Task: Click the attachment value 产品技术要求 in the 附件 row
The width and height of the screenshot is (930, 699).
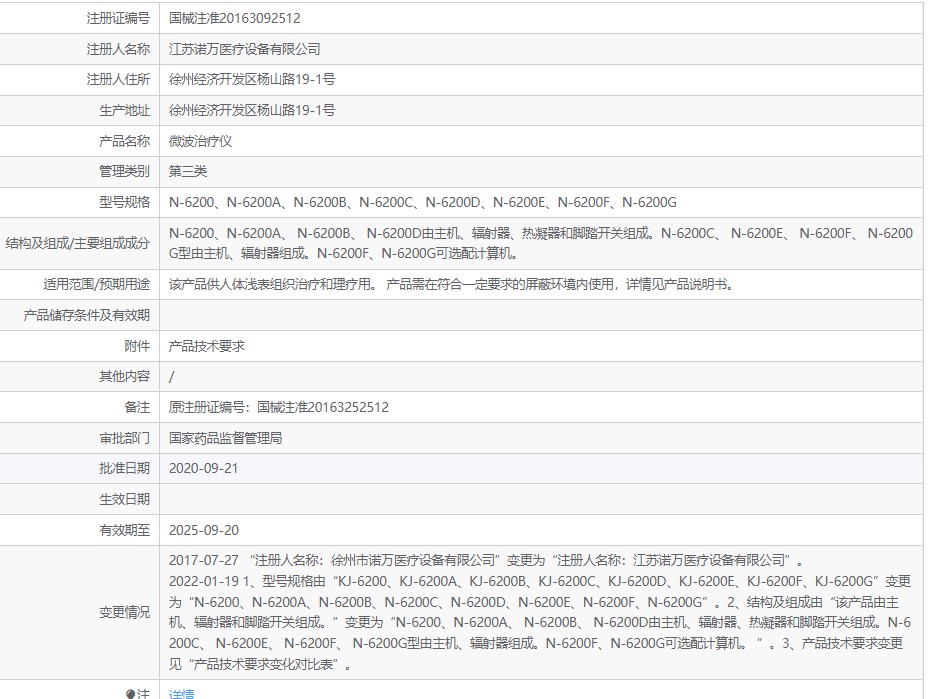Action: click(x=207, y=346)
